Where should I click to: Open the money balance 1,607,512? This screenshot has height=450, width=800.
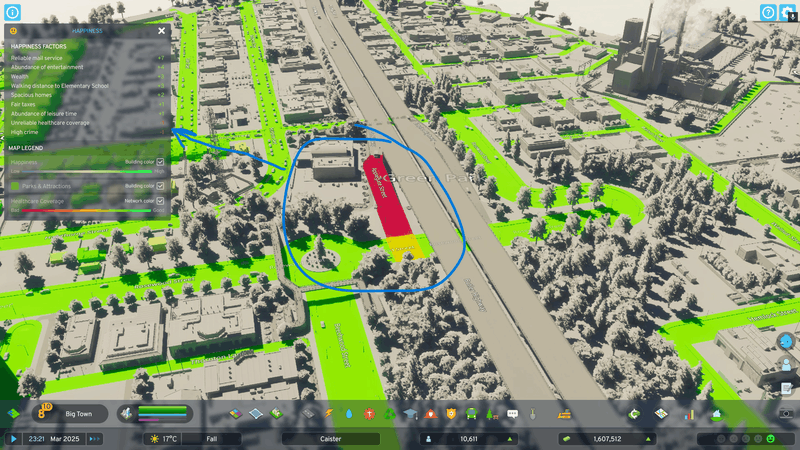click(607, 439)
